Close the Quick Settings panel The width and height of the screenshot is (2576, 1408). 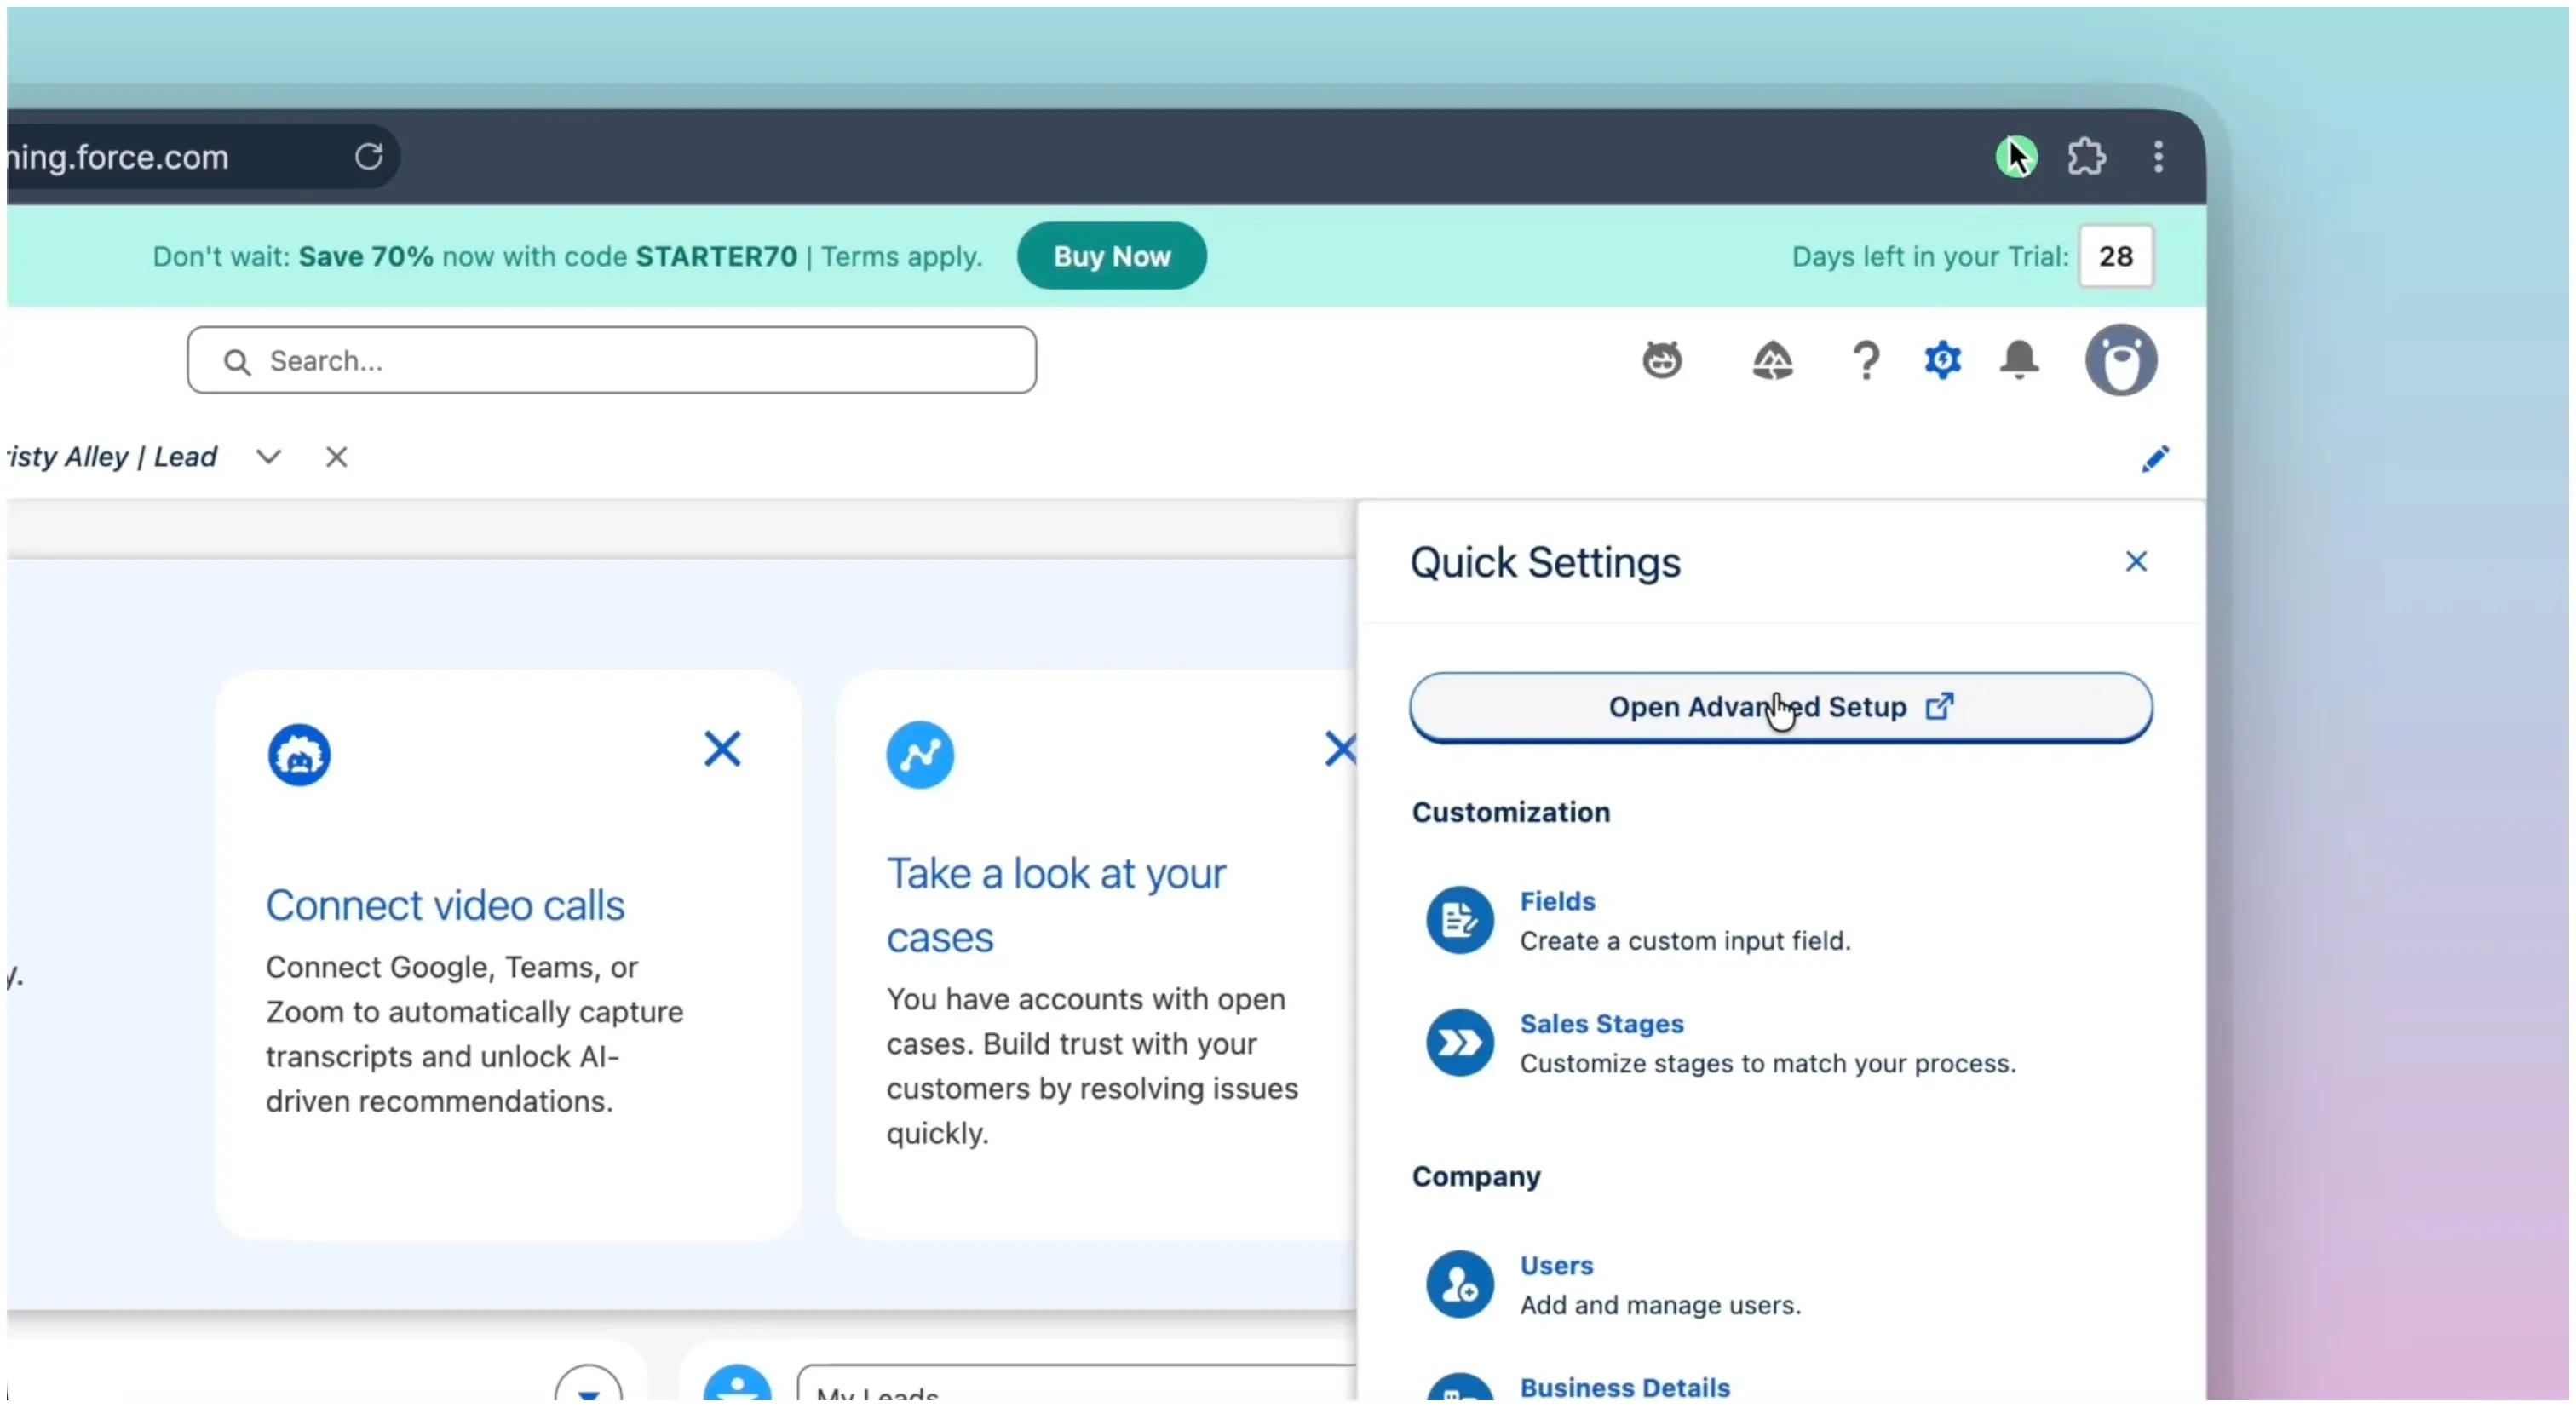2136,562
